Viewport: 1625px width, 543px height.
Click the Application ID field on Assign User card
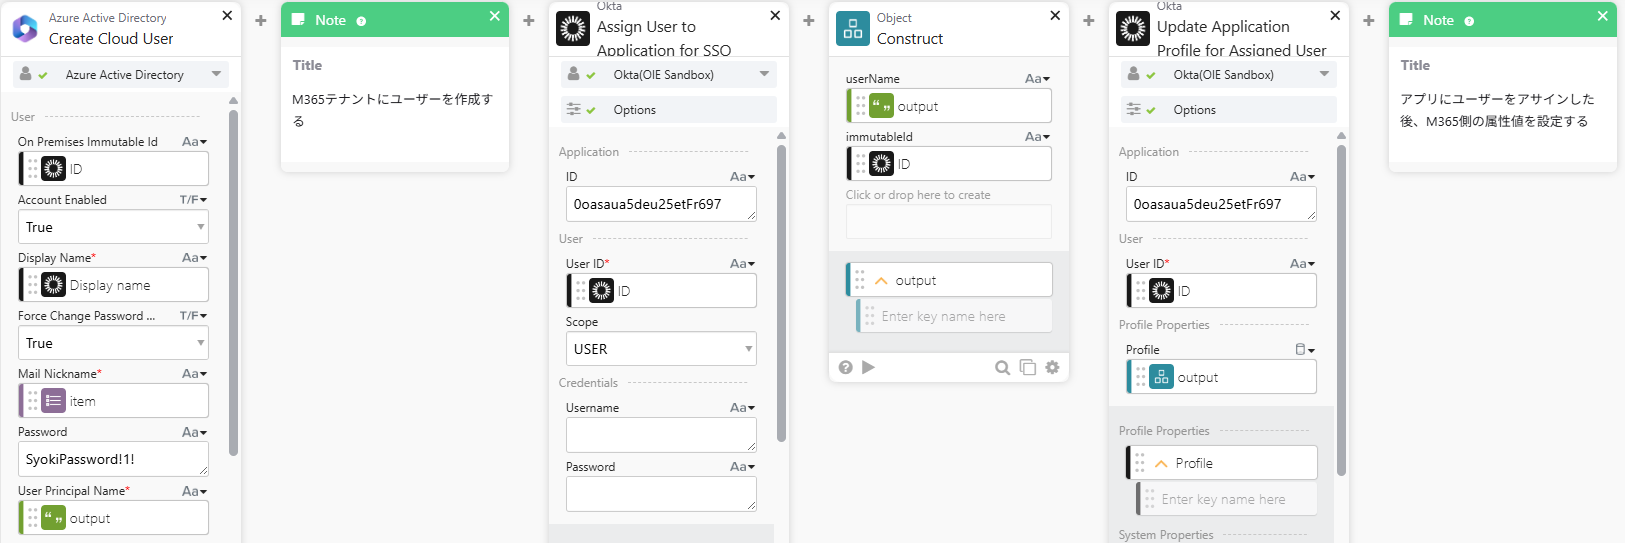[661, 204]
